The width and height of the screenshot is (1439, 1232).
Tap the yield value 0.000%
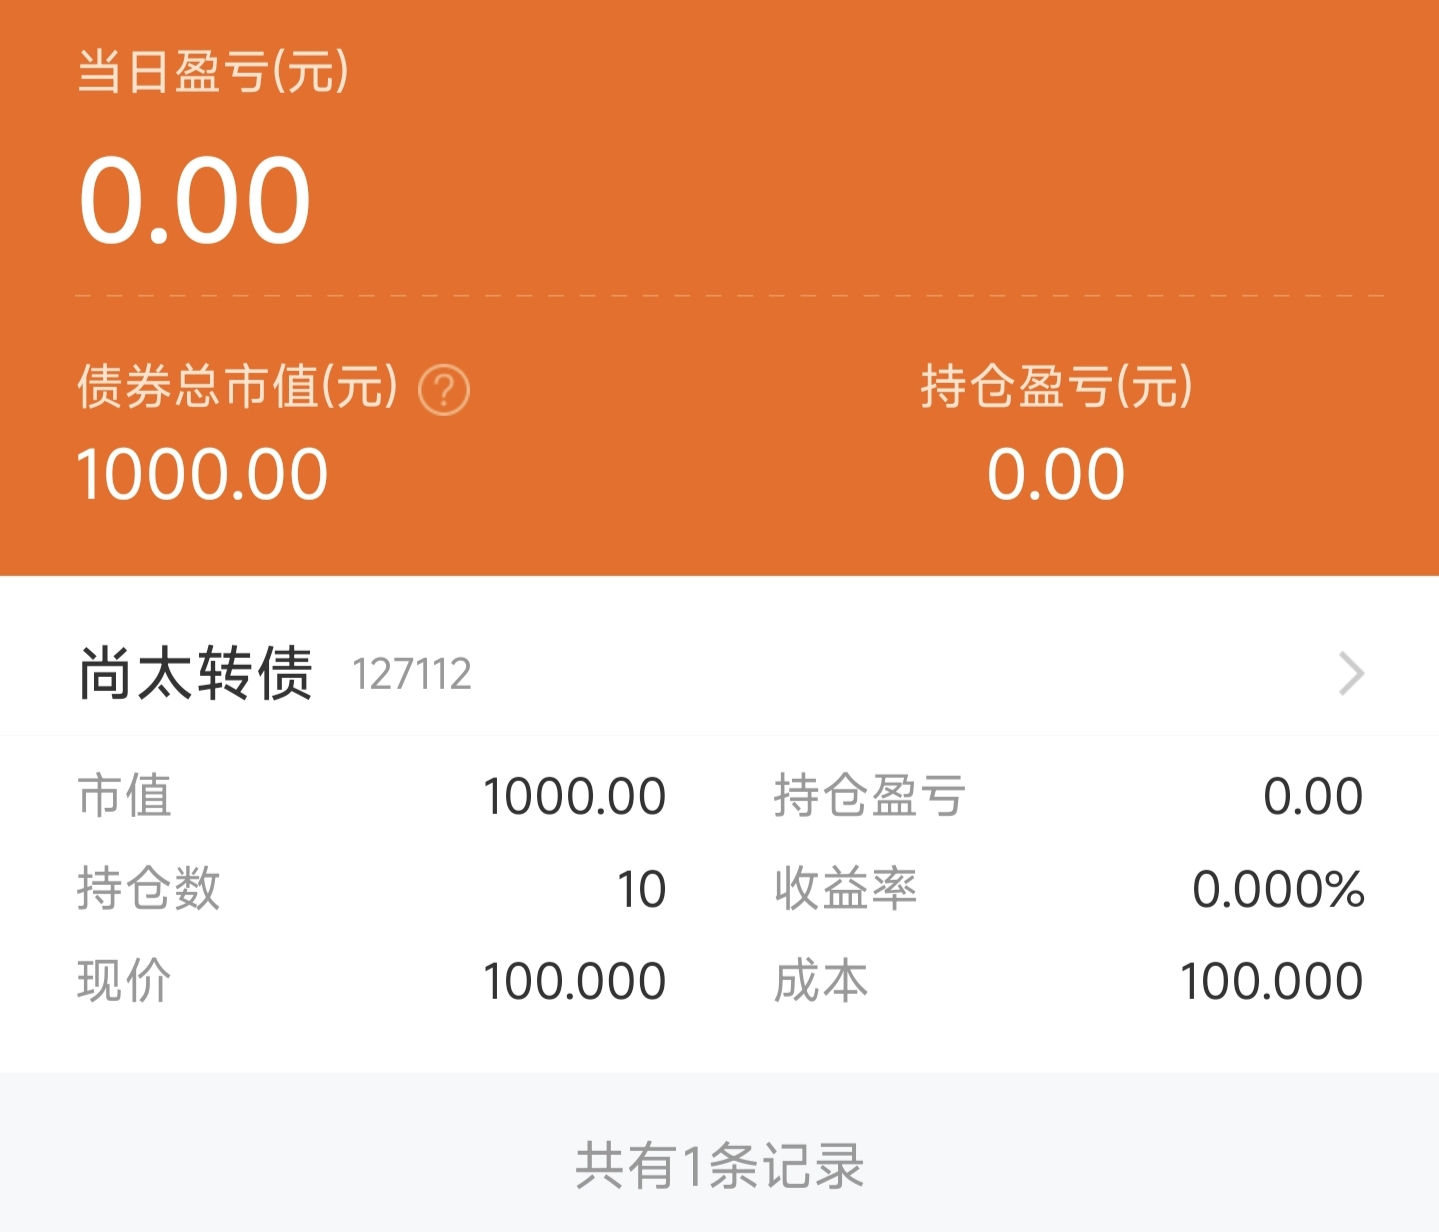coord(1278,889)
